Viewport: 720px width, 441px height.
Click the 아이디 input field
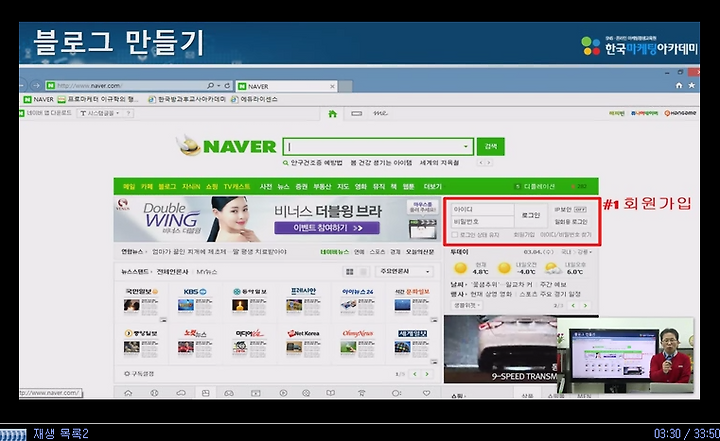click(482, 209)
